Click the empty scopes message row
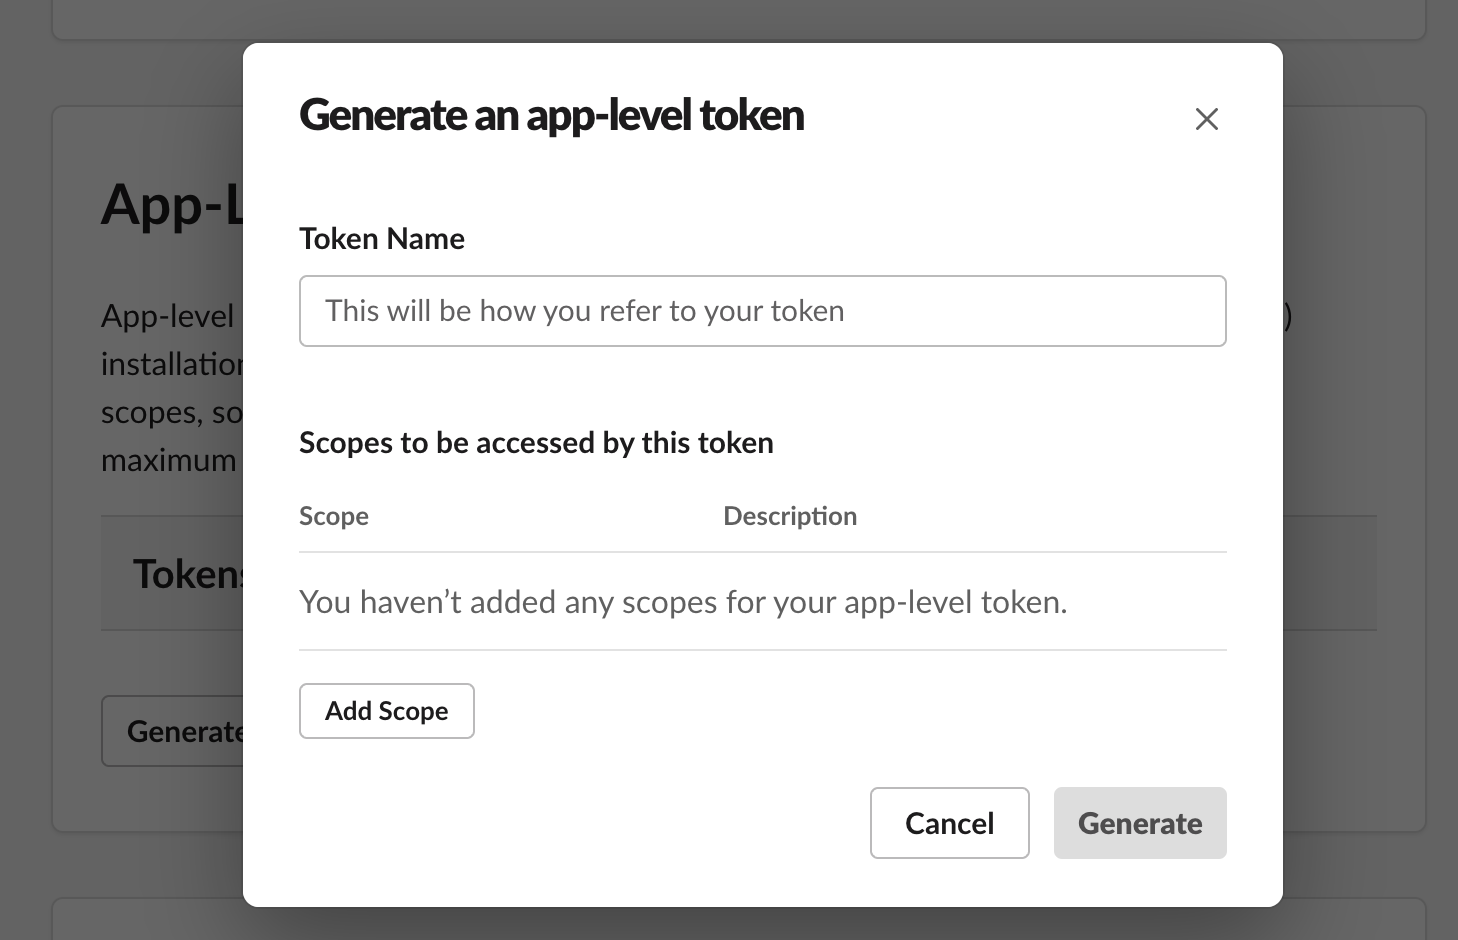The width and height of the screenshot is (1458, 940). pyautogui.click(x=683, y=601)
